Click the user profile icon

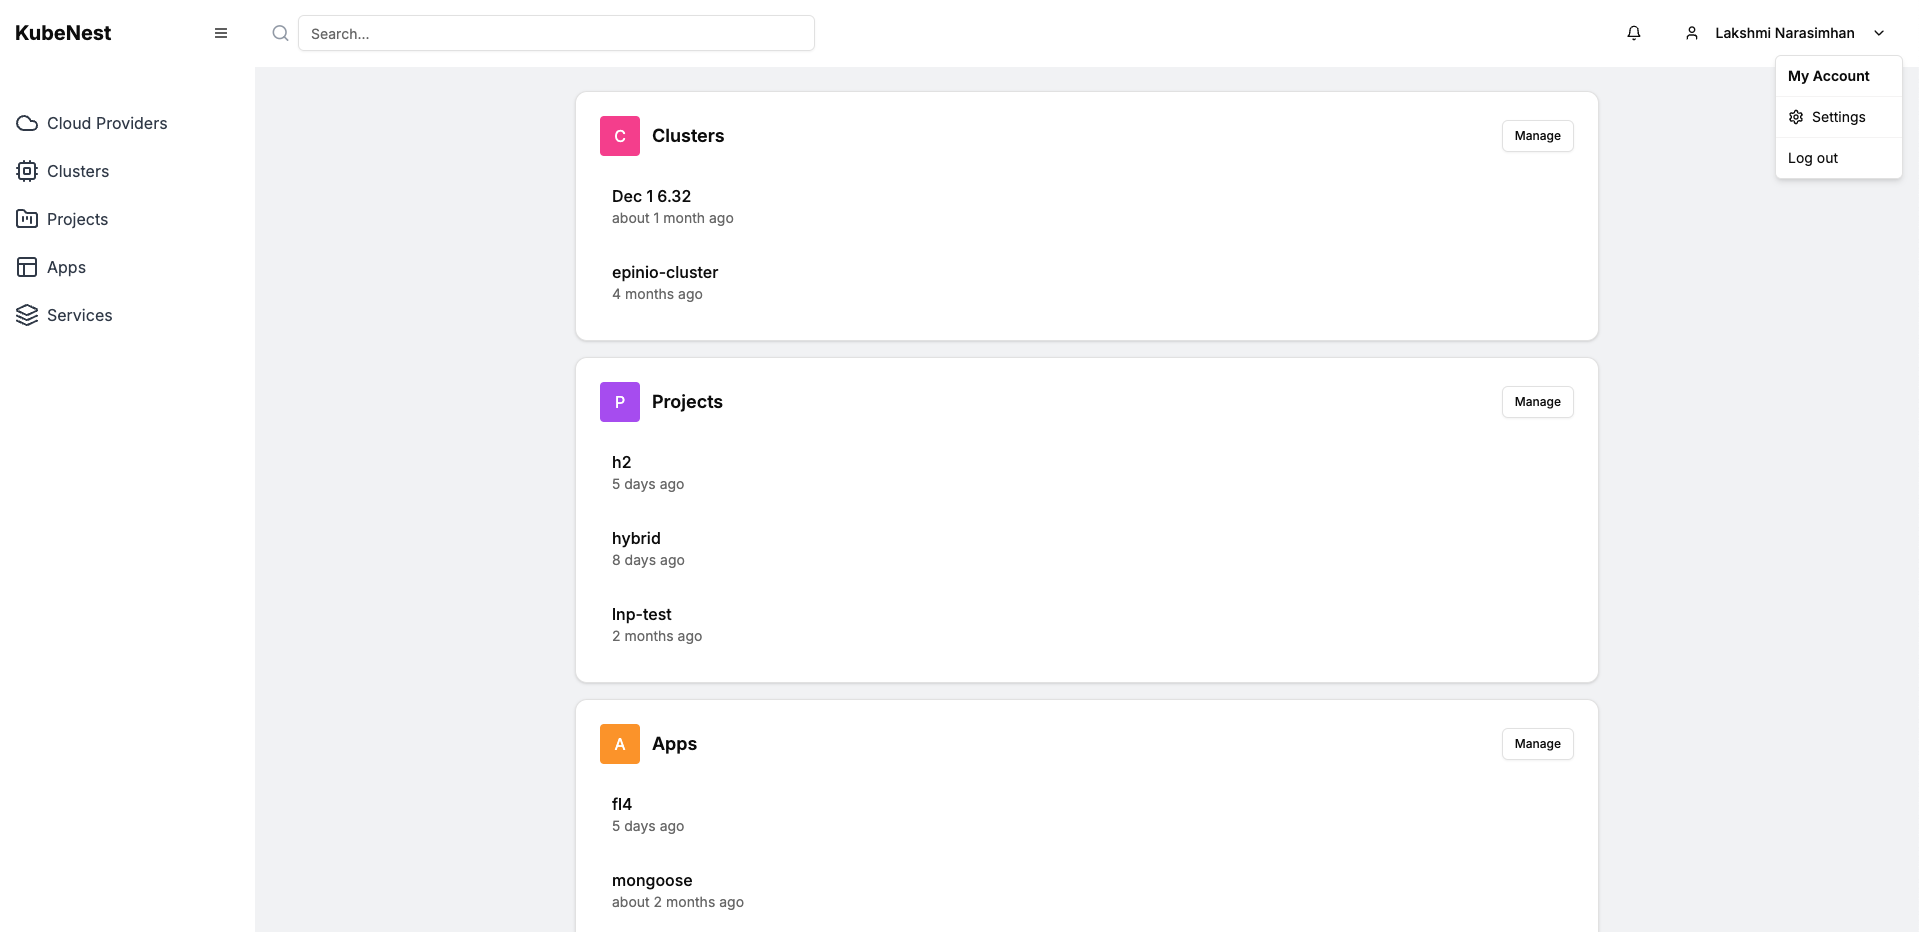tap(1691, 33)
